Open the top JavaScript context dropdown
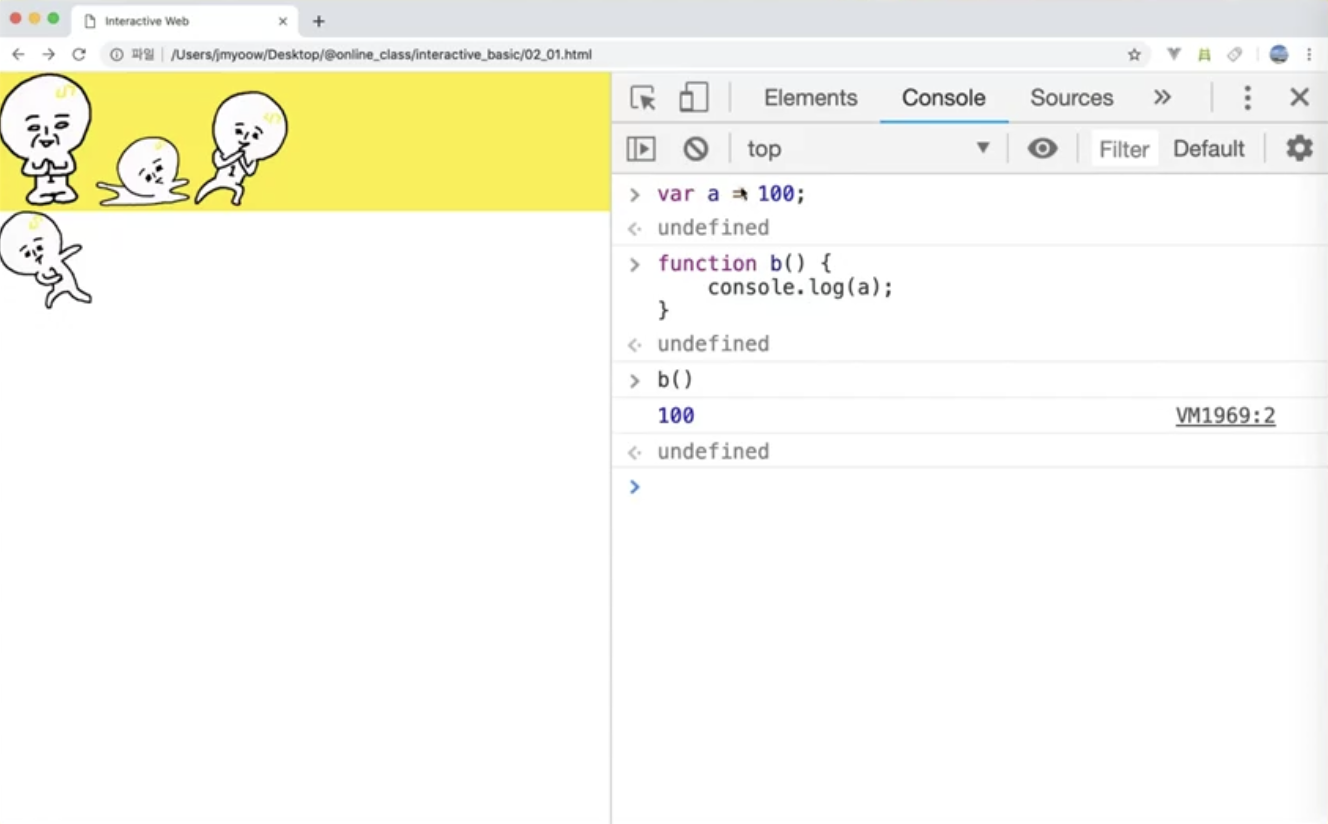 click(868, 149)
